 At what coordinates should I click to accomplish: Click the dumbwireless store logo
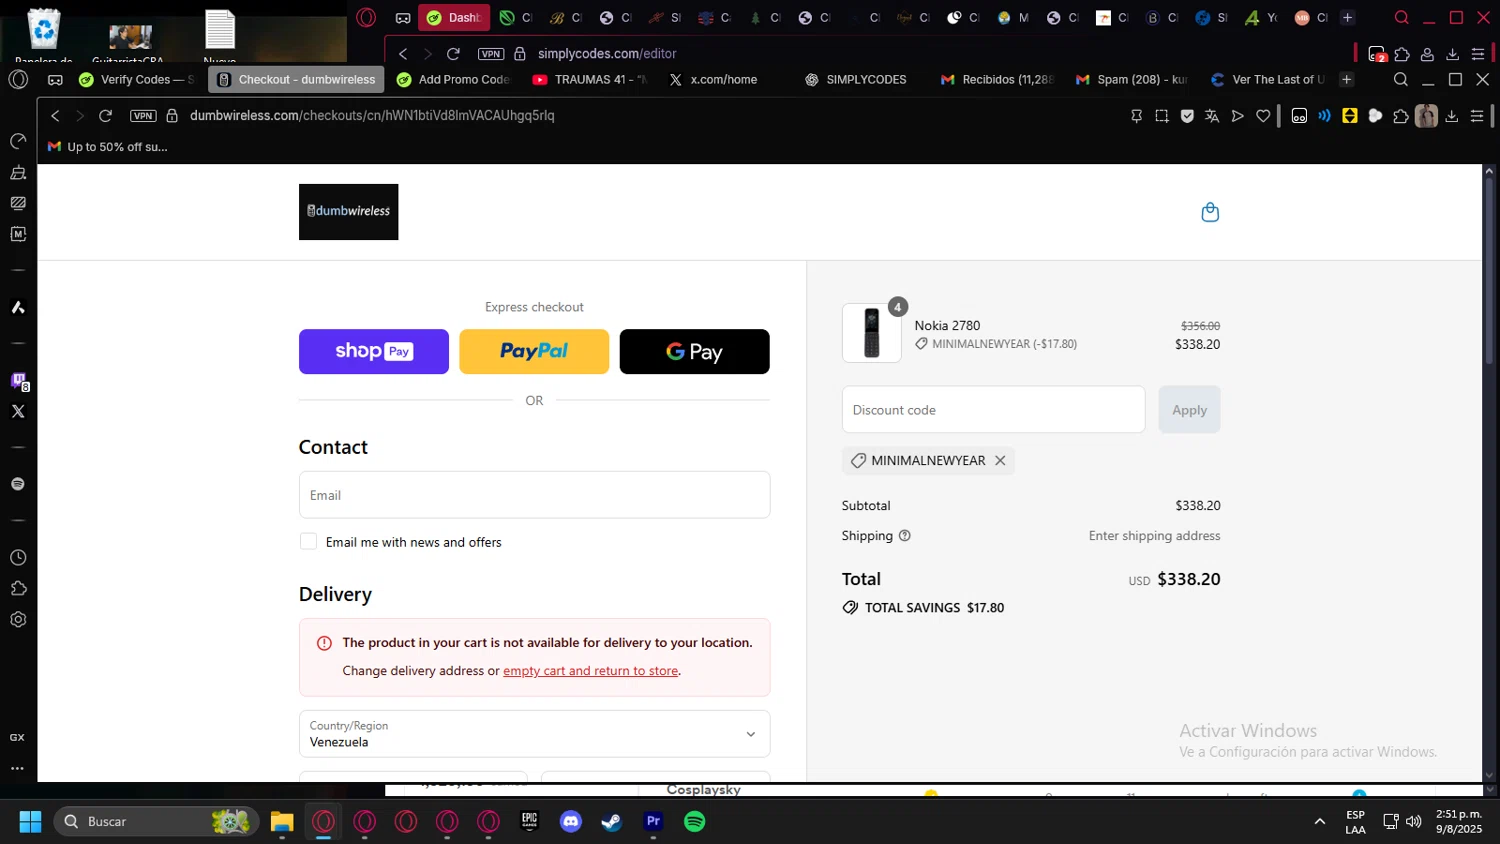point(348,212)
